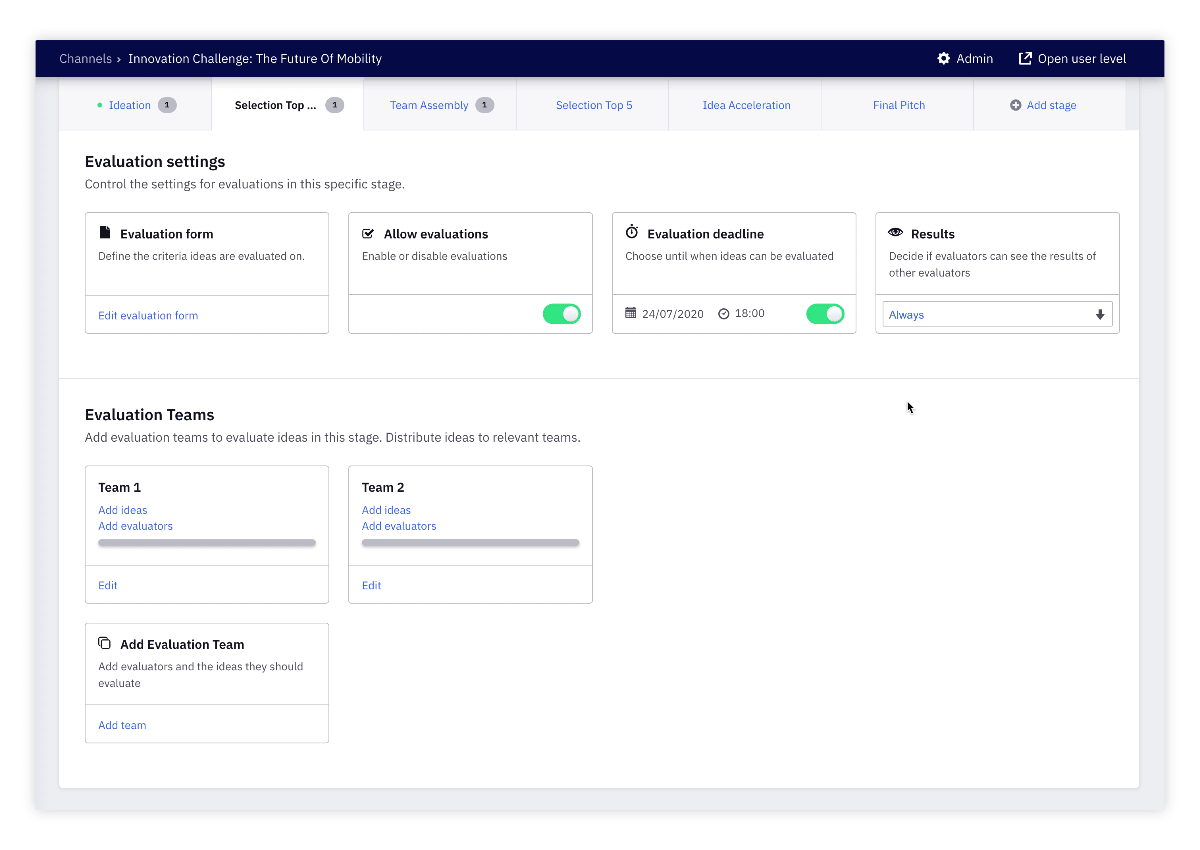Image resolution: width=1200 pixels, height=850 pixels.
Task: Click the clock icon beside 18:00
Action: tap(724, 314)
